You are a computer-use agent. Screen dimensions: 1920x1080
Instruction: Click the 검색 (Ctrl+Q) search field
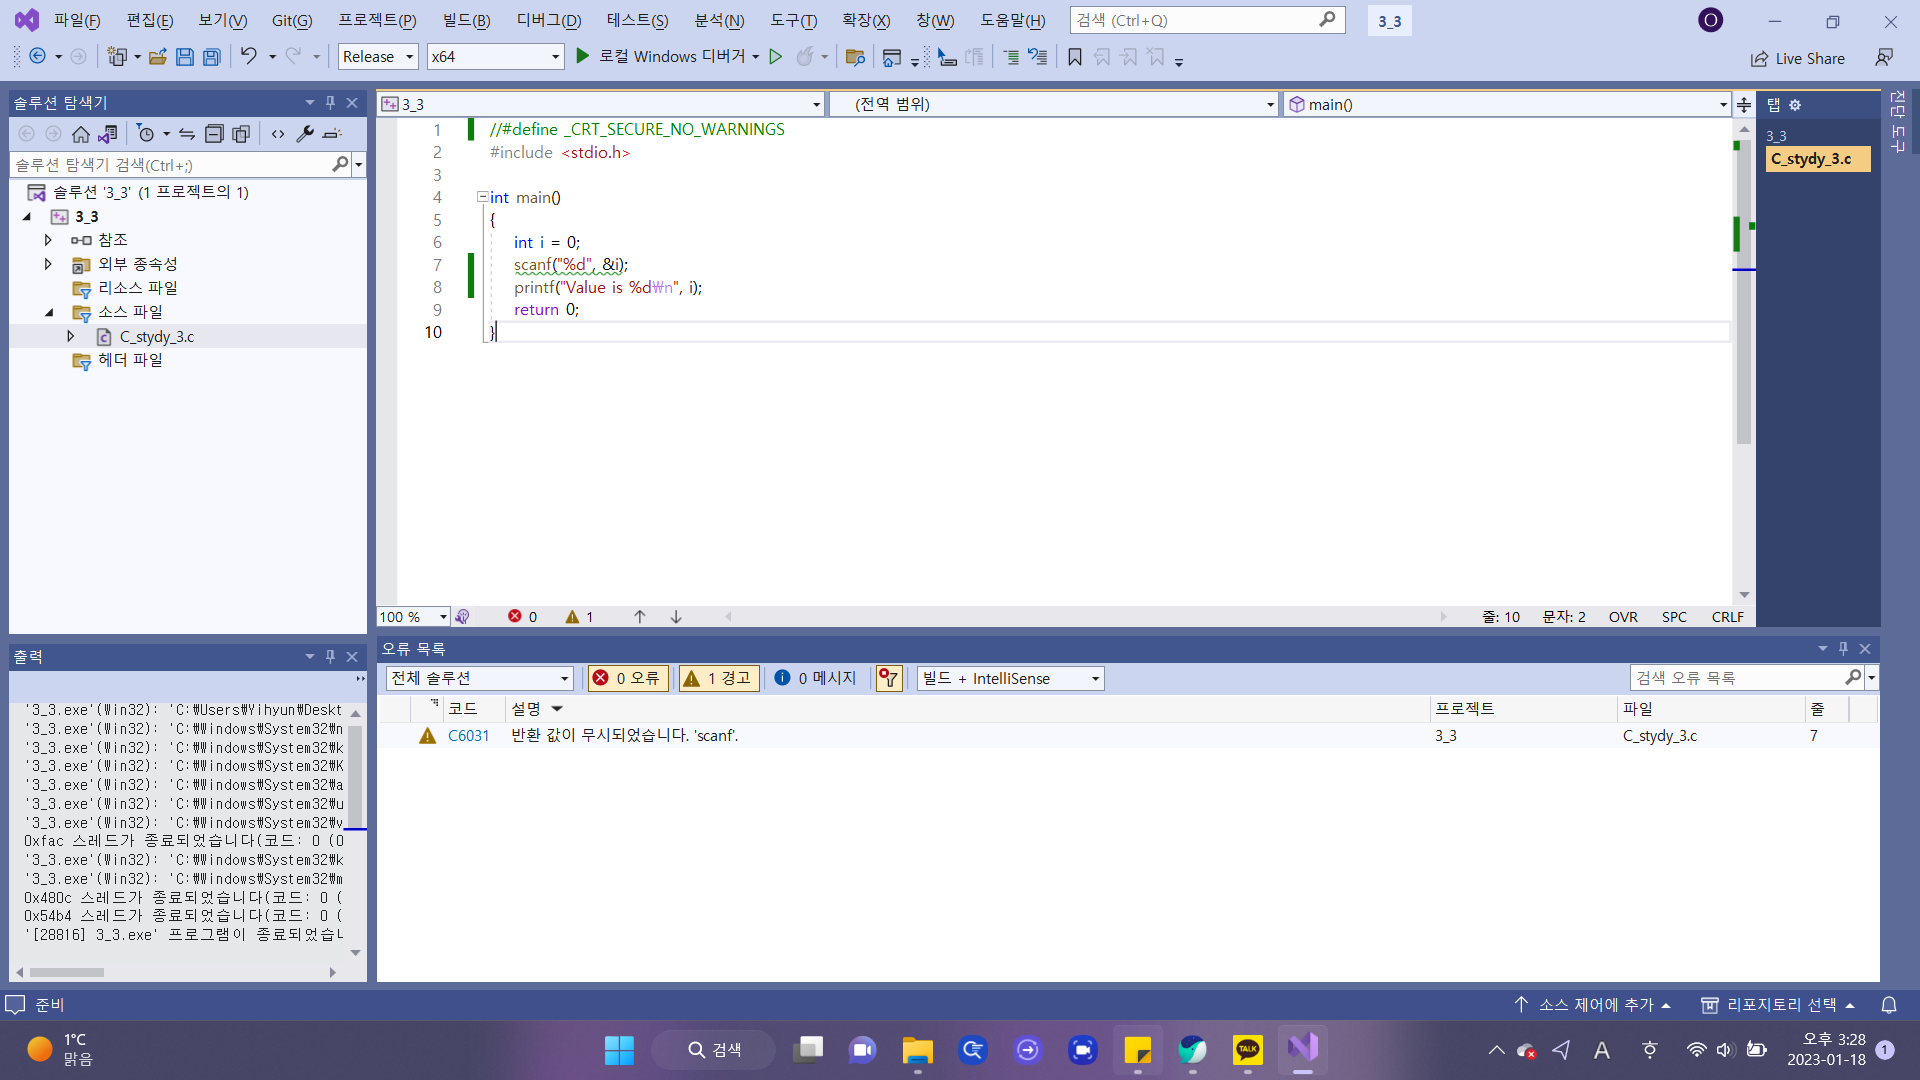(1207, 20)
